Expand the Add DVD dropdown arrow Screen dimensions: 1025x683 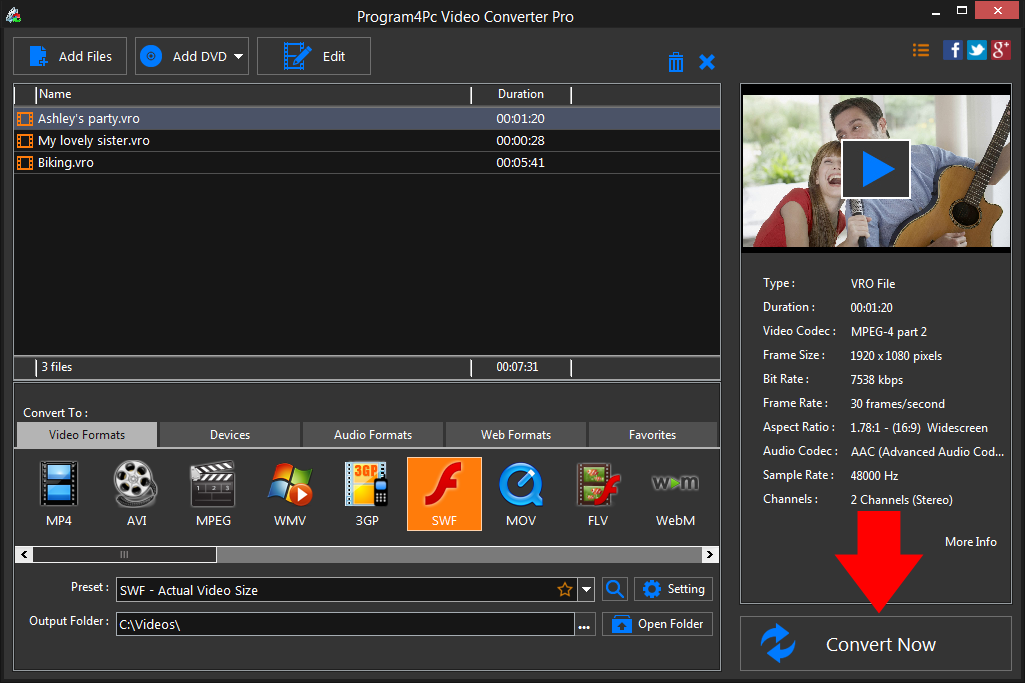[x=239, y=56]
